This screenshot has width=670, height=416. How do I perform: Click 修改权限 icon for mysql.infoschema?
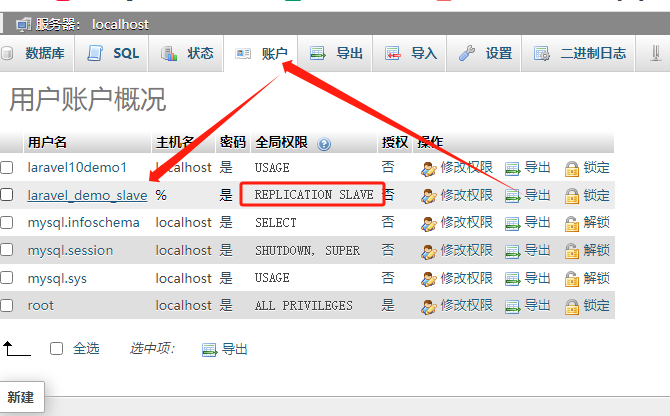click(x=429, y=224)
